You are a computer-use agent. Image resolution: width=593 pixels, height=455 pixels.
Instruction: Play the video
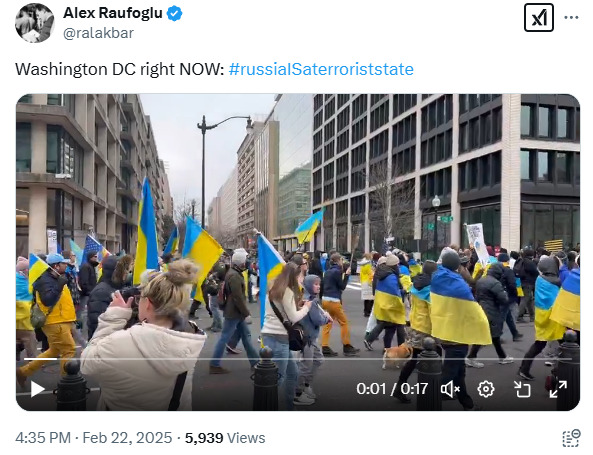click(37, 389)
